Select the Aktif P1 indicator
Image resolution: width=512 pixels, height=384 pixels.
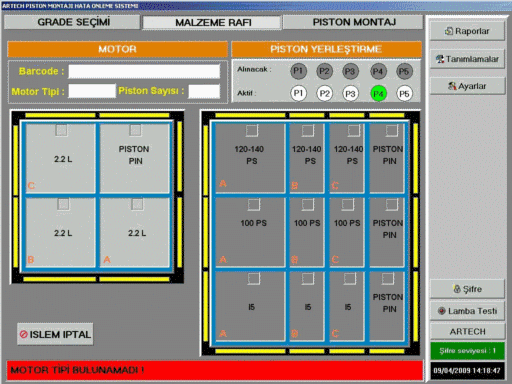tap(298, 93)
